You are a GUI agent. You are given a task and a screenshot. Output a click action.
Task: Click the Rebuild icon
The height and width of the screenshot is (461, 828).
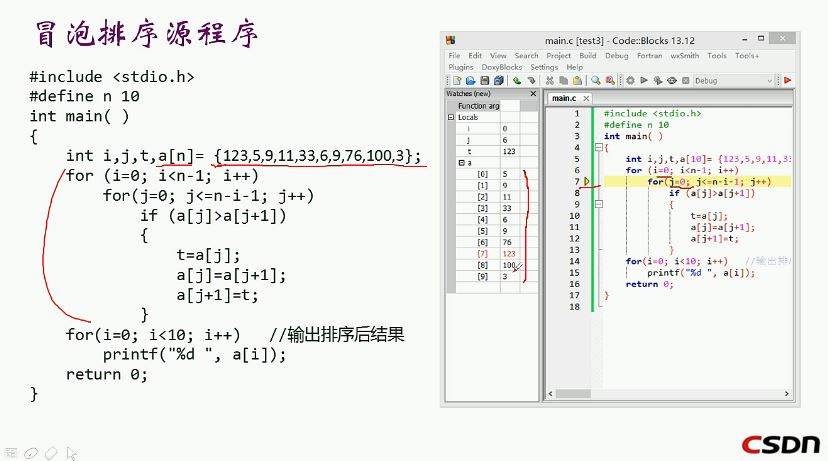[672, 81]
